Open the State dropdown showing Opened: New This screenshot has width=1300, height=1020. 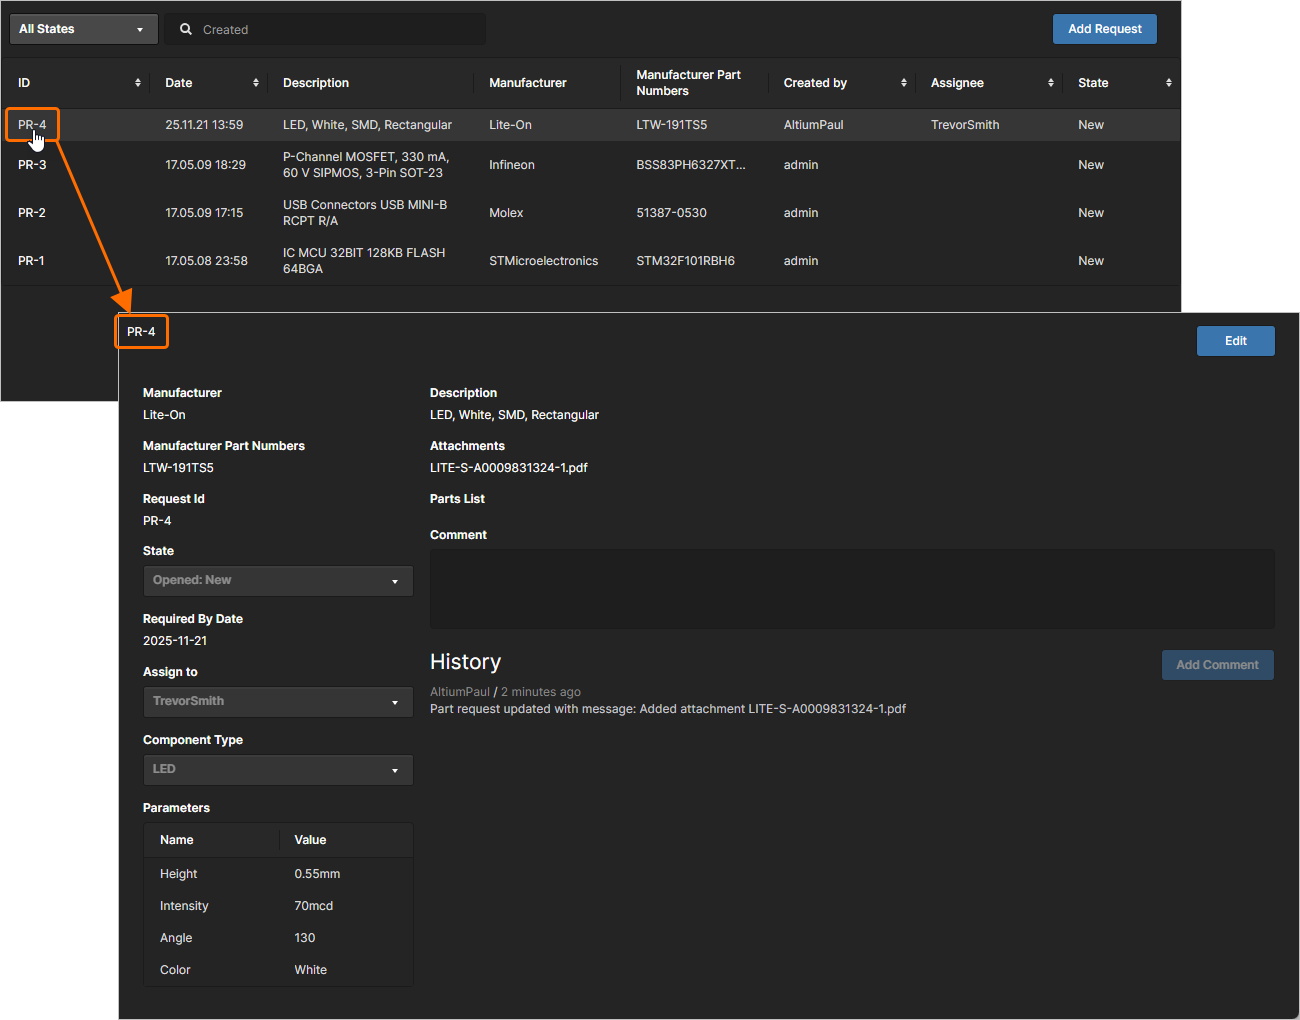pyautogui.click(x=277, y=580)
